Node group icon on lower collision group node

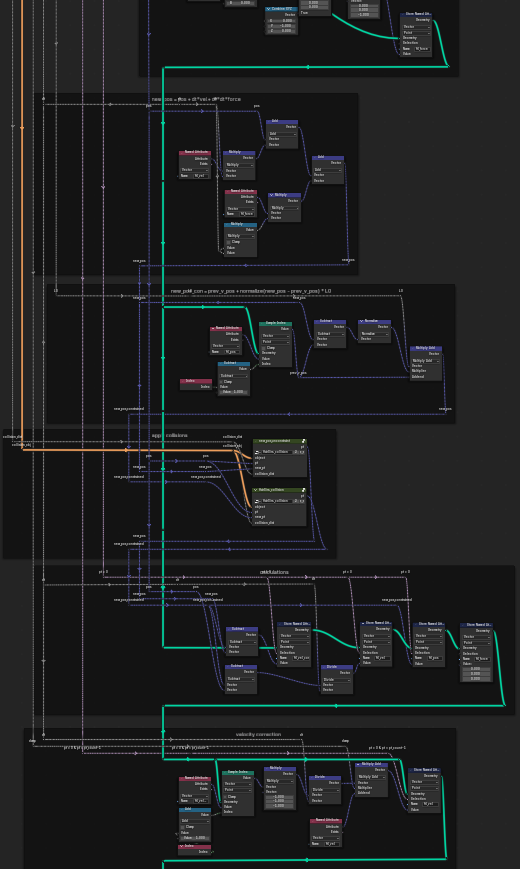303,490
